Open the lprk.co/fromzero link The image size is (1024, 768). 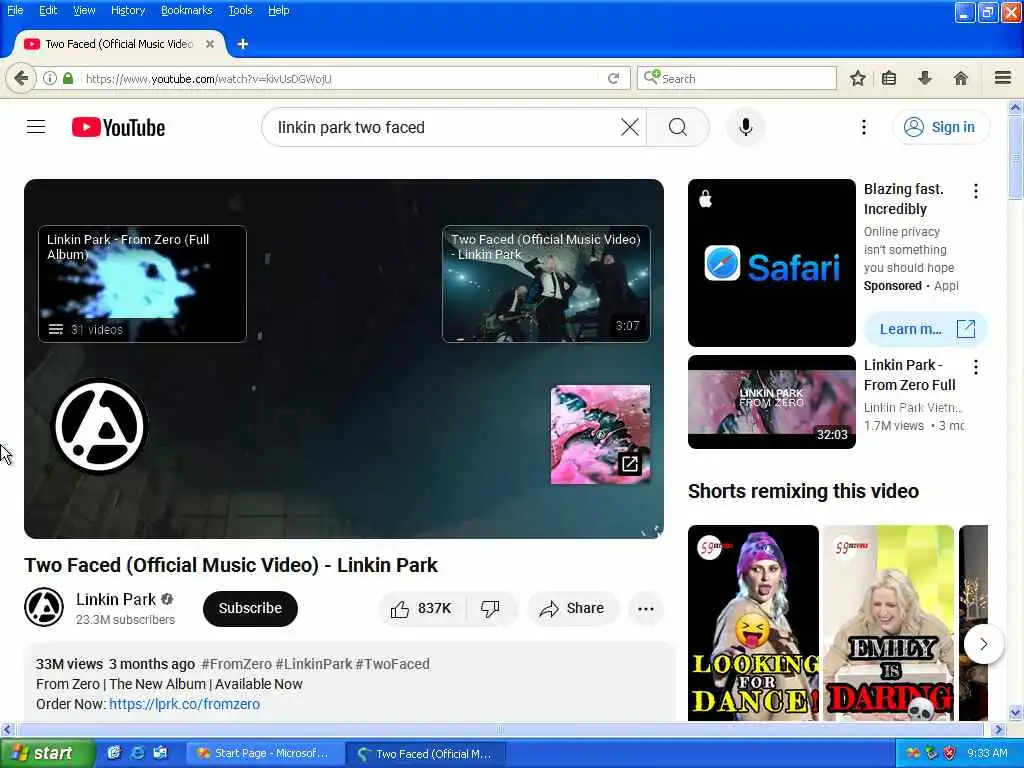click(x=184, y=704)
